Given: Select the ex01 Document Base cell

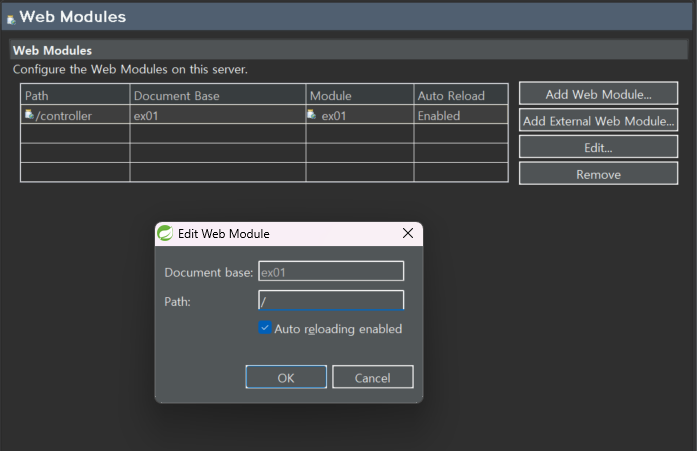Looking at the screenshot, I should [x=218, y=115].
